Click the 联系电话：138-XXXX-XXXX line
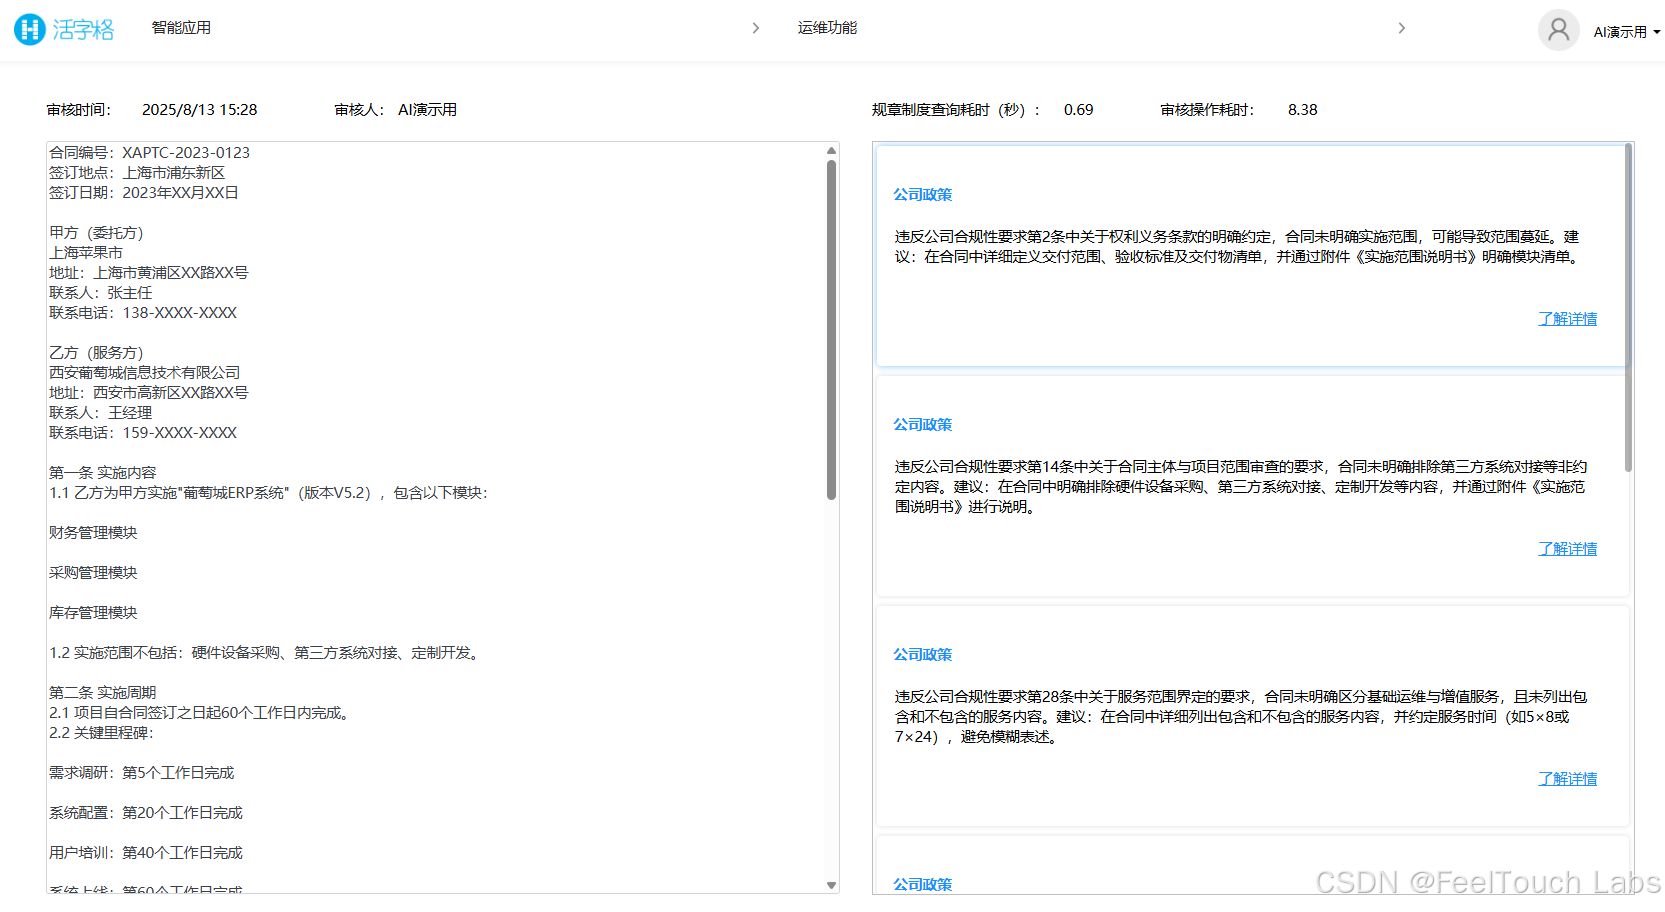The height and width of the screenshot is (912, 1665). tap(143, 313)
